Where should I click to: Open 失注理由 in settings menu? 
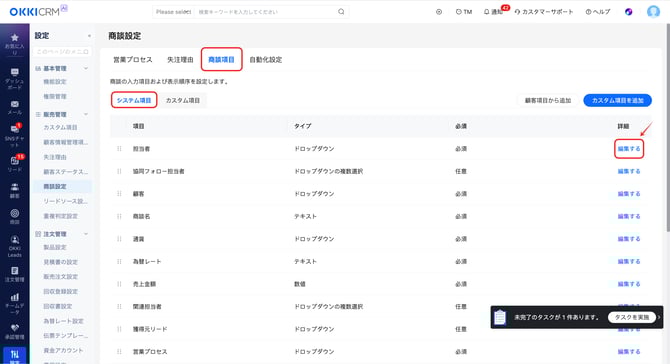[55, 157]
